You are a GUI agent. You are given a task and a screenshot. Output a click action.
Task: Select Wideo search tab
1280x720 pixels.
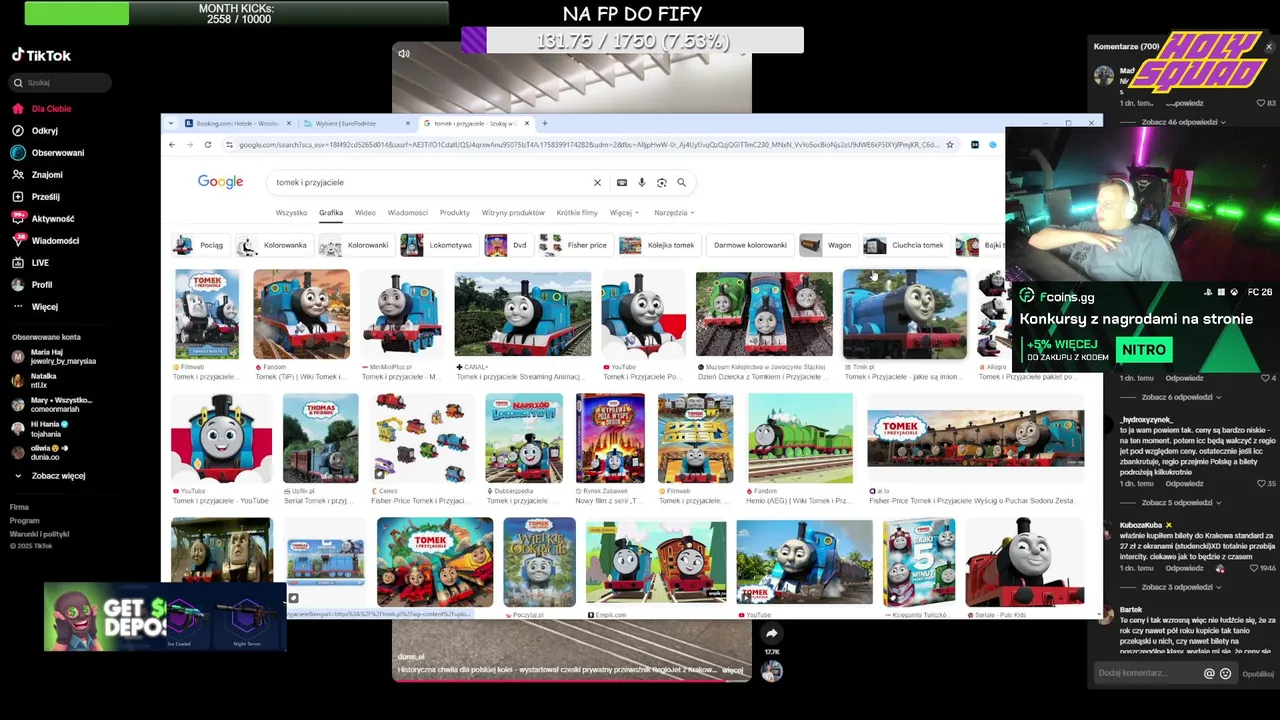coord(365,213)
